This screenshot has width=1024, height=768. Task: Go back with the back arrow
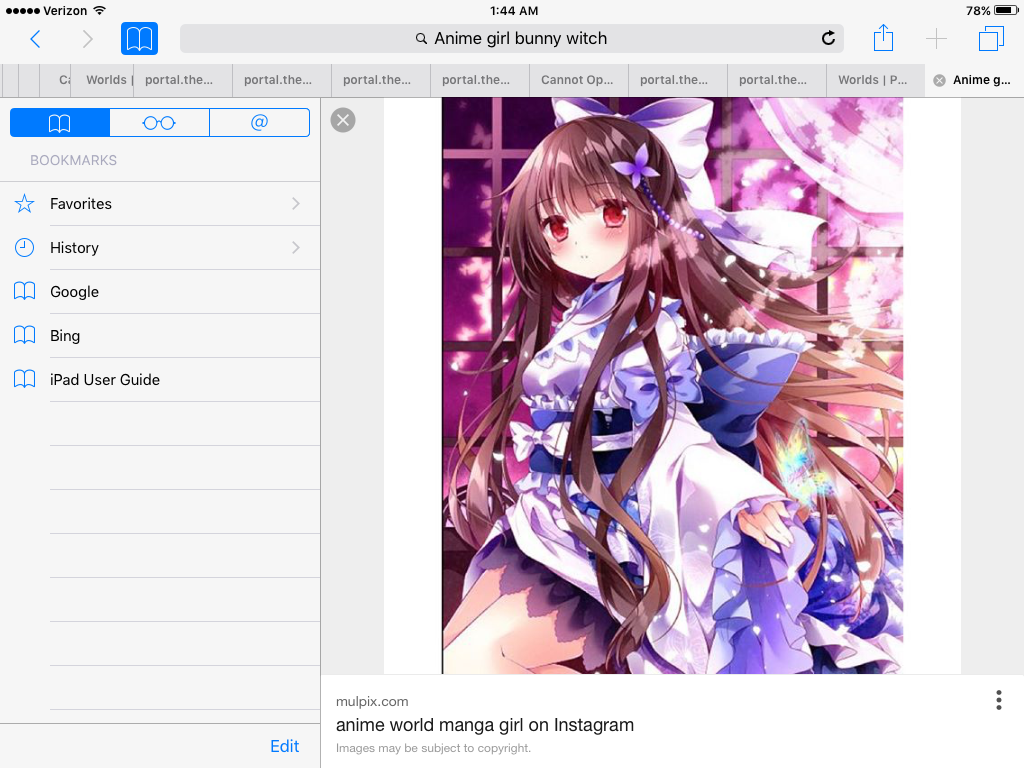(x=36, y=39)
